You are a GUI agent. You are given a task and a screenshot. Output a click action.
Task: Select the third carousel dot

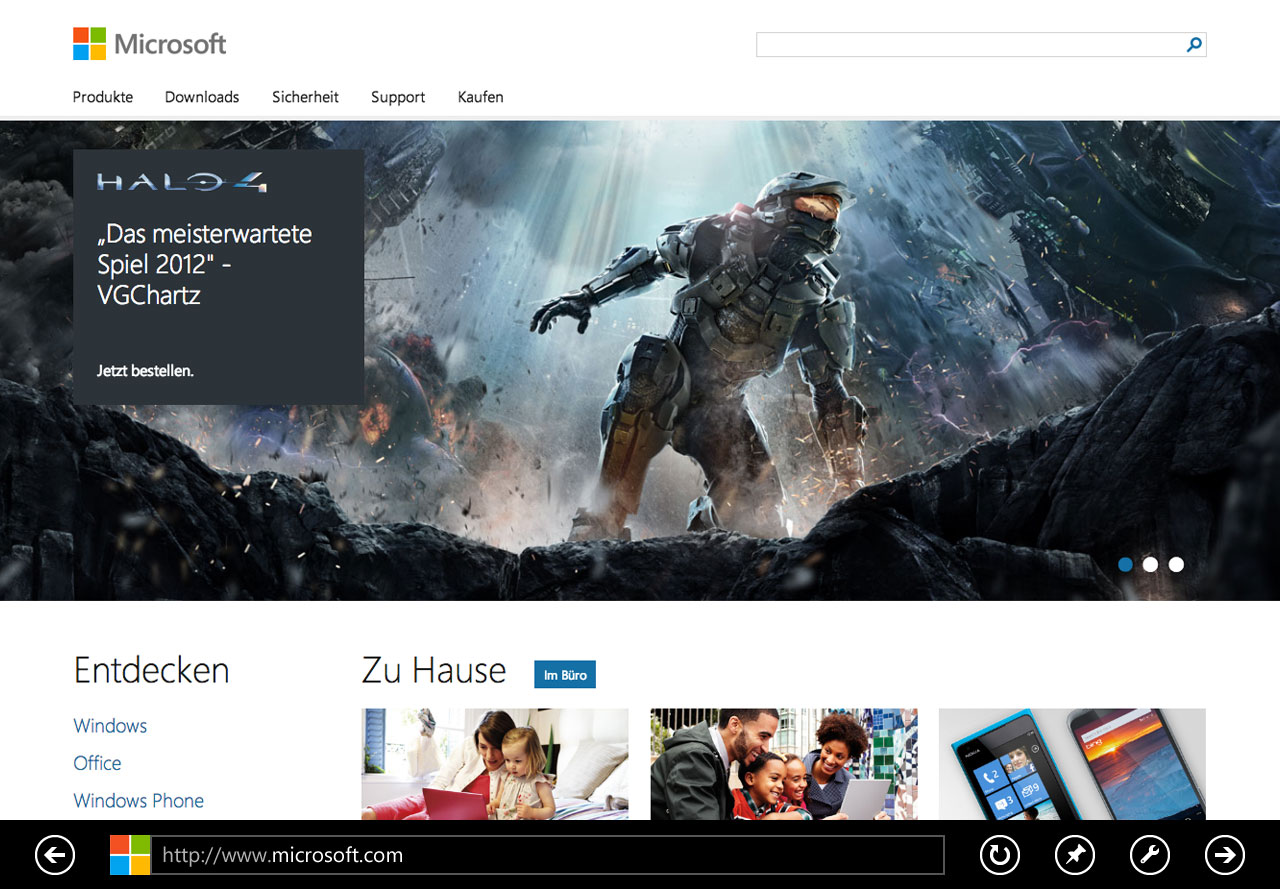[1176, 564]
